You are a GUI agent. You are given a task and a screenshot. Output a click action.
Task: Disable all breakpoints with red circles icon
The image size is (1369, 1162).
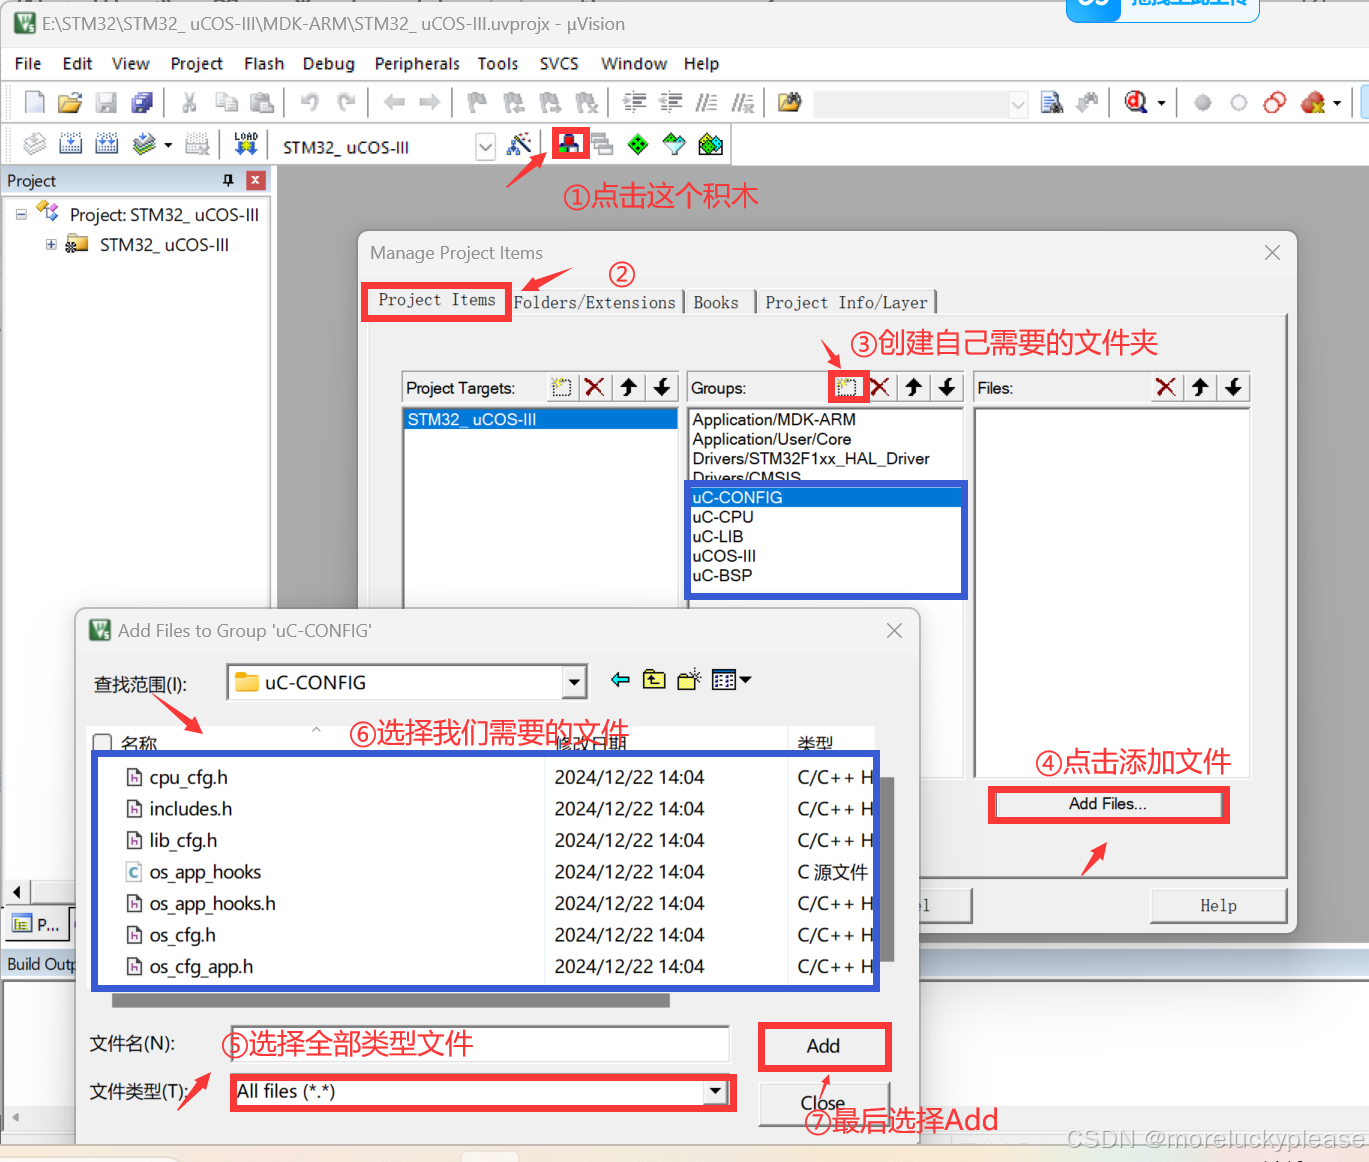tap(1275, 103)
